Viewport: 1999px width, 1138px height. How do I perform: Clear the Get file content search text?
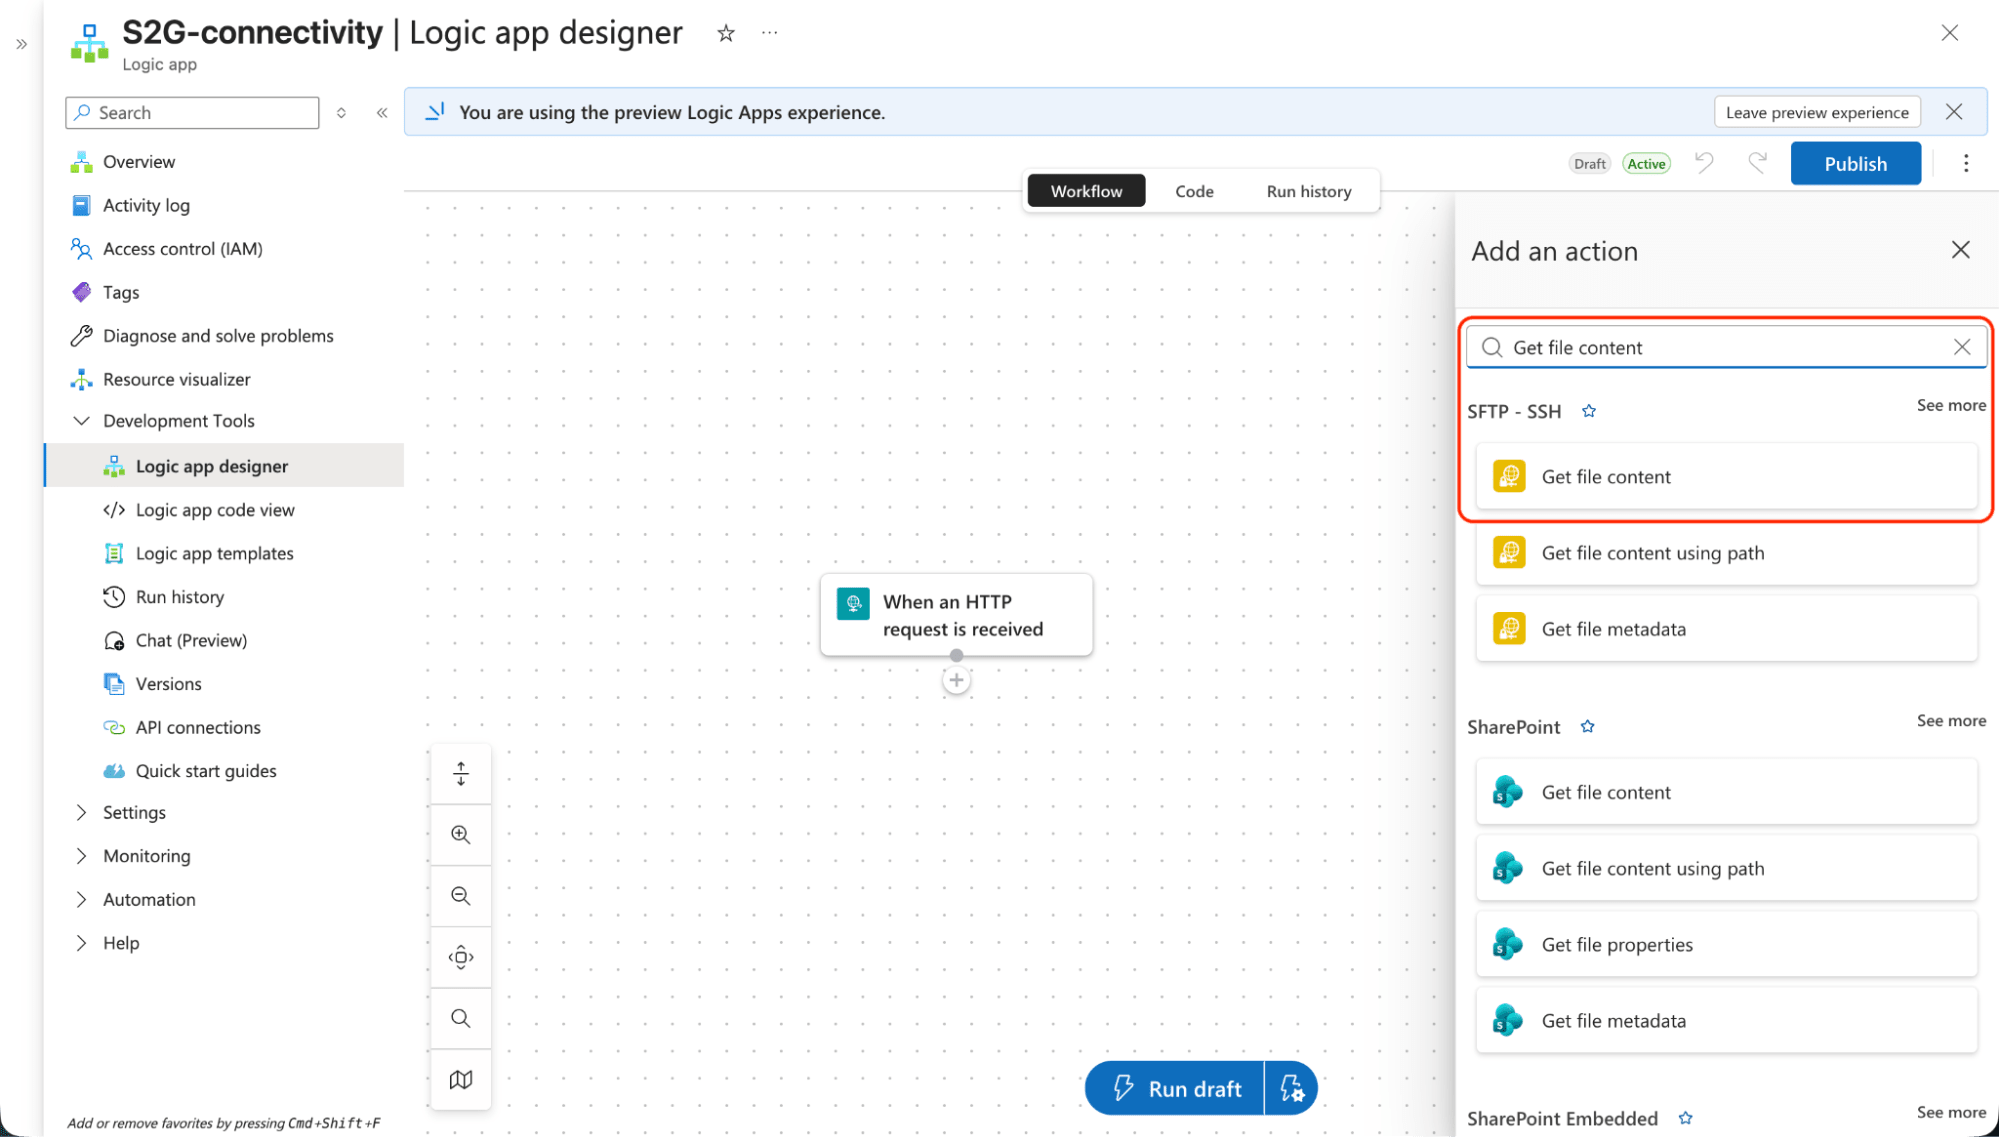pyautogui.click(x=1962, y=347)
